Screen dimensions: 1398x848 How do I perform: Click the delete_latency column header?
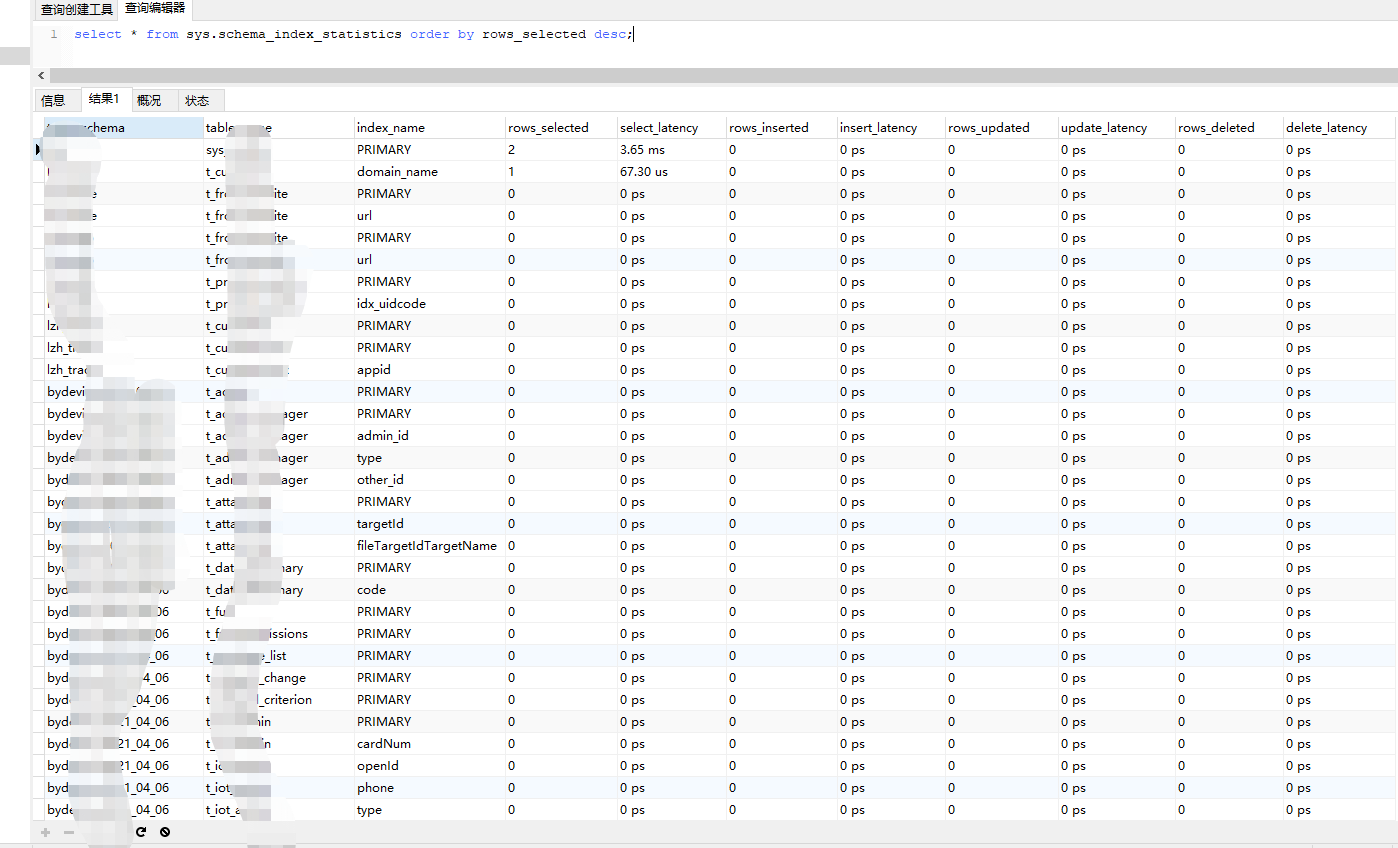pos(1326,128)
